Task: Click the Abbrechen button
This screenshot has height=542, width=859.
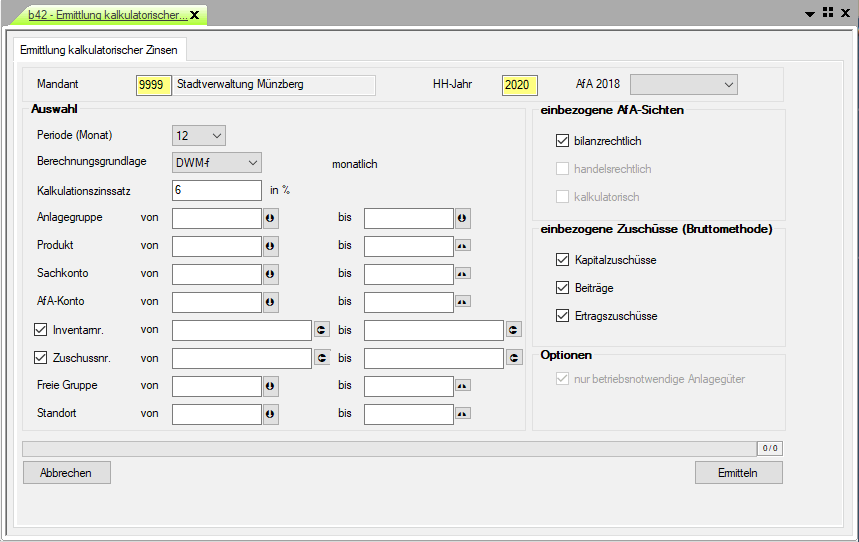Action: (66, 473)
